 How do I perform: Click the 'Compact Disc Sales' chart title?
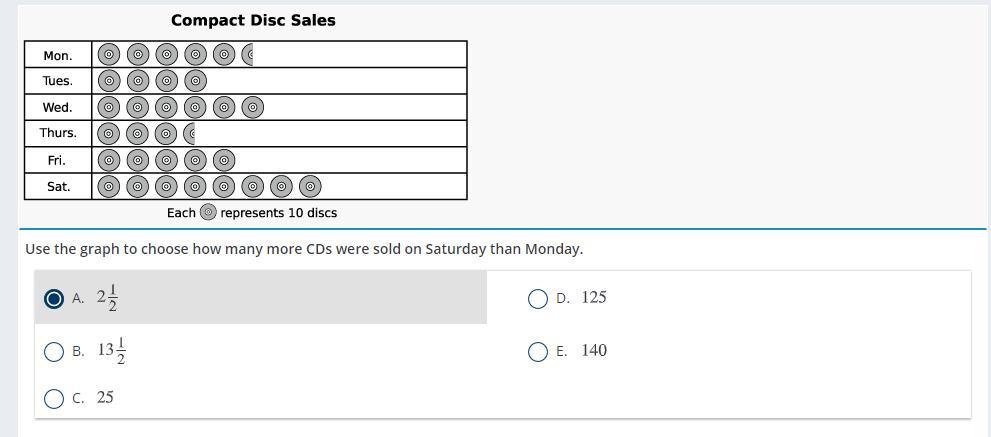click(x=253, y=20)
